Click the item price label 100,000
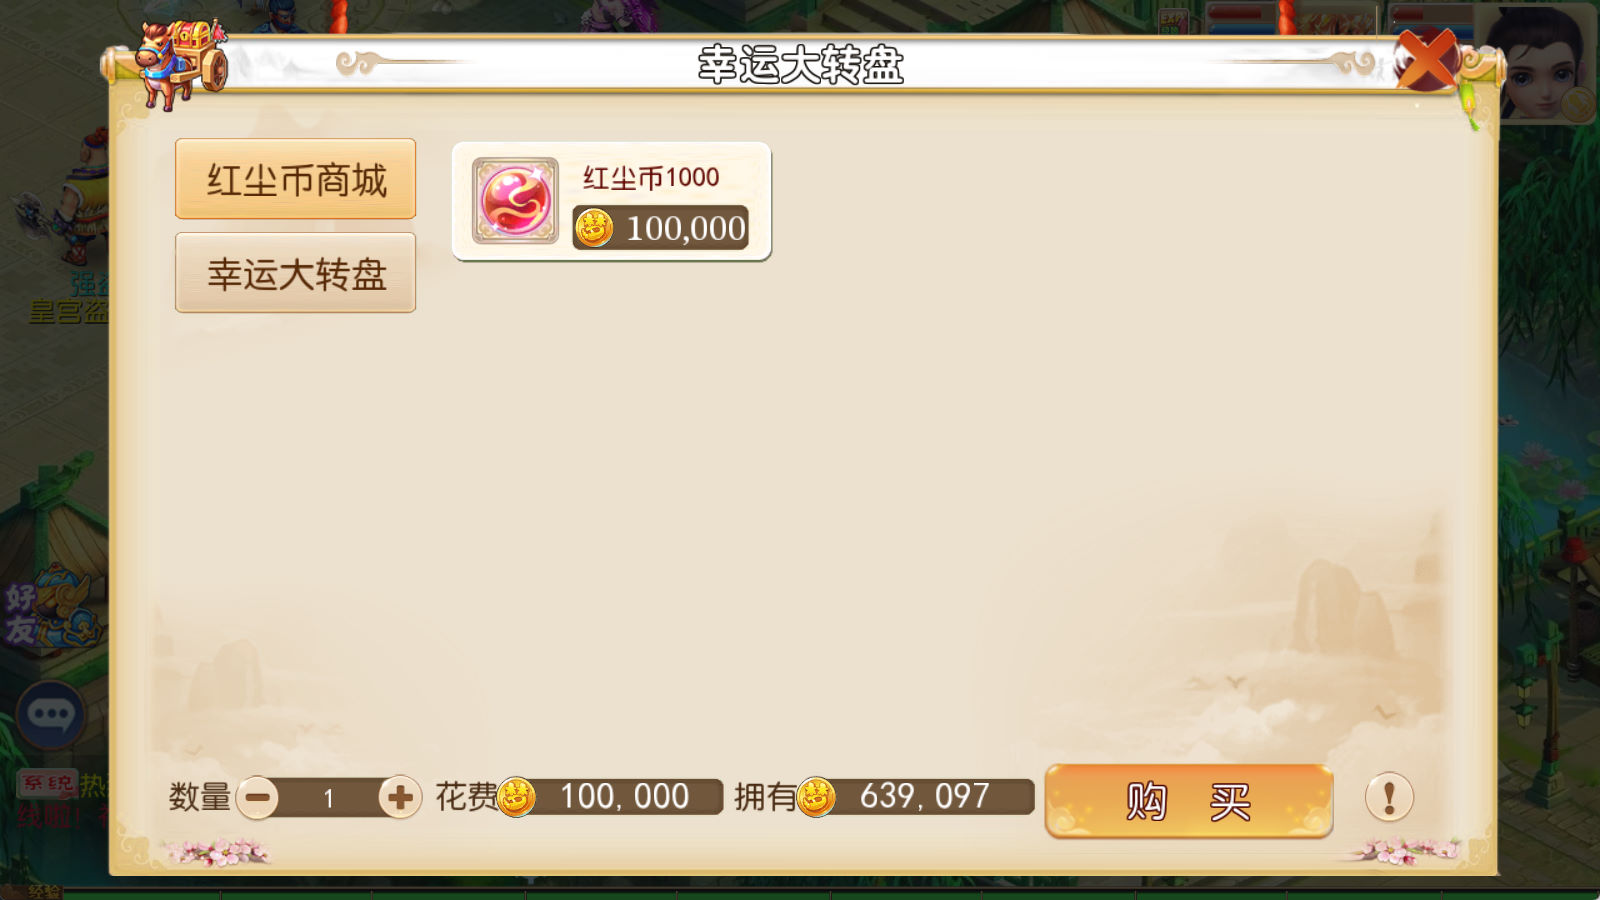The height and width of the screenshot is (900, 1600). click(686, 228)
